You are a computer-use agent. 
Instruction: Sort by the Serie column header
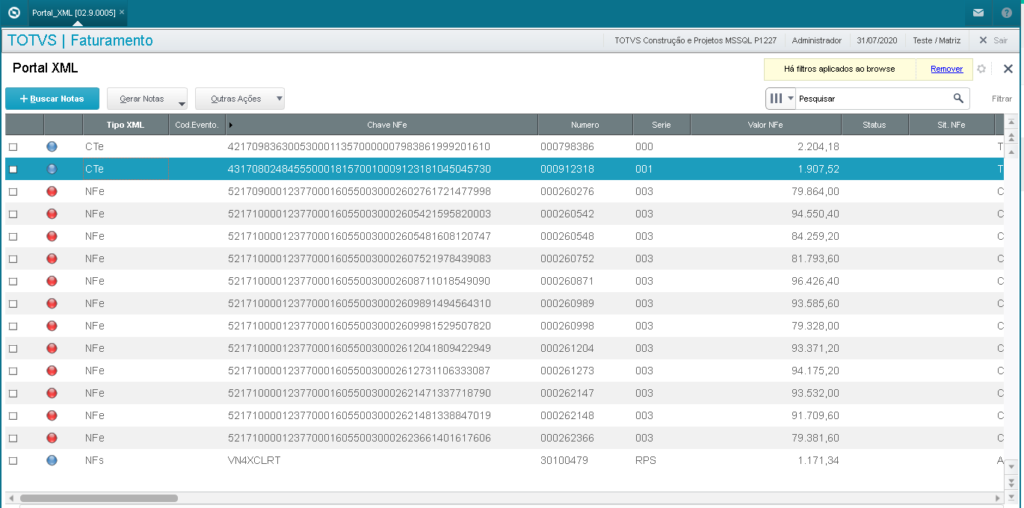[661, 125]
